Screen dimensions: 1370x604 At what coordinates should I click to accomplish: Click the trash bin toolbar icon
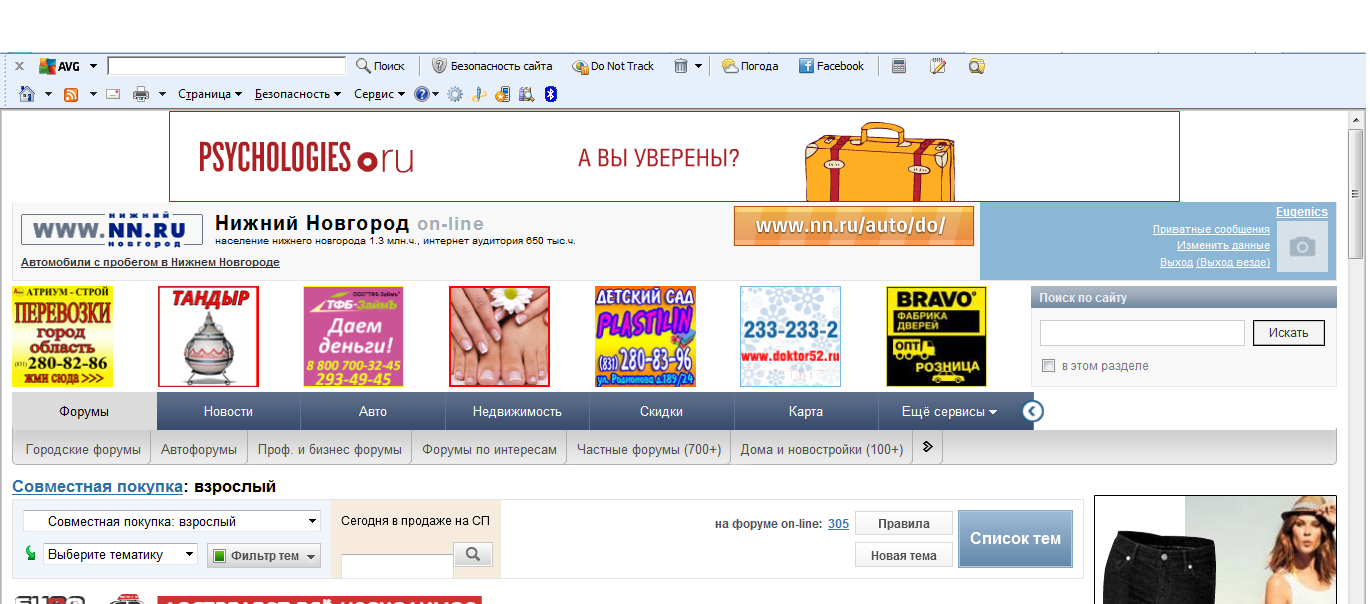click(x=680, y=66)
